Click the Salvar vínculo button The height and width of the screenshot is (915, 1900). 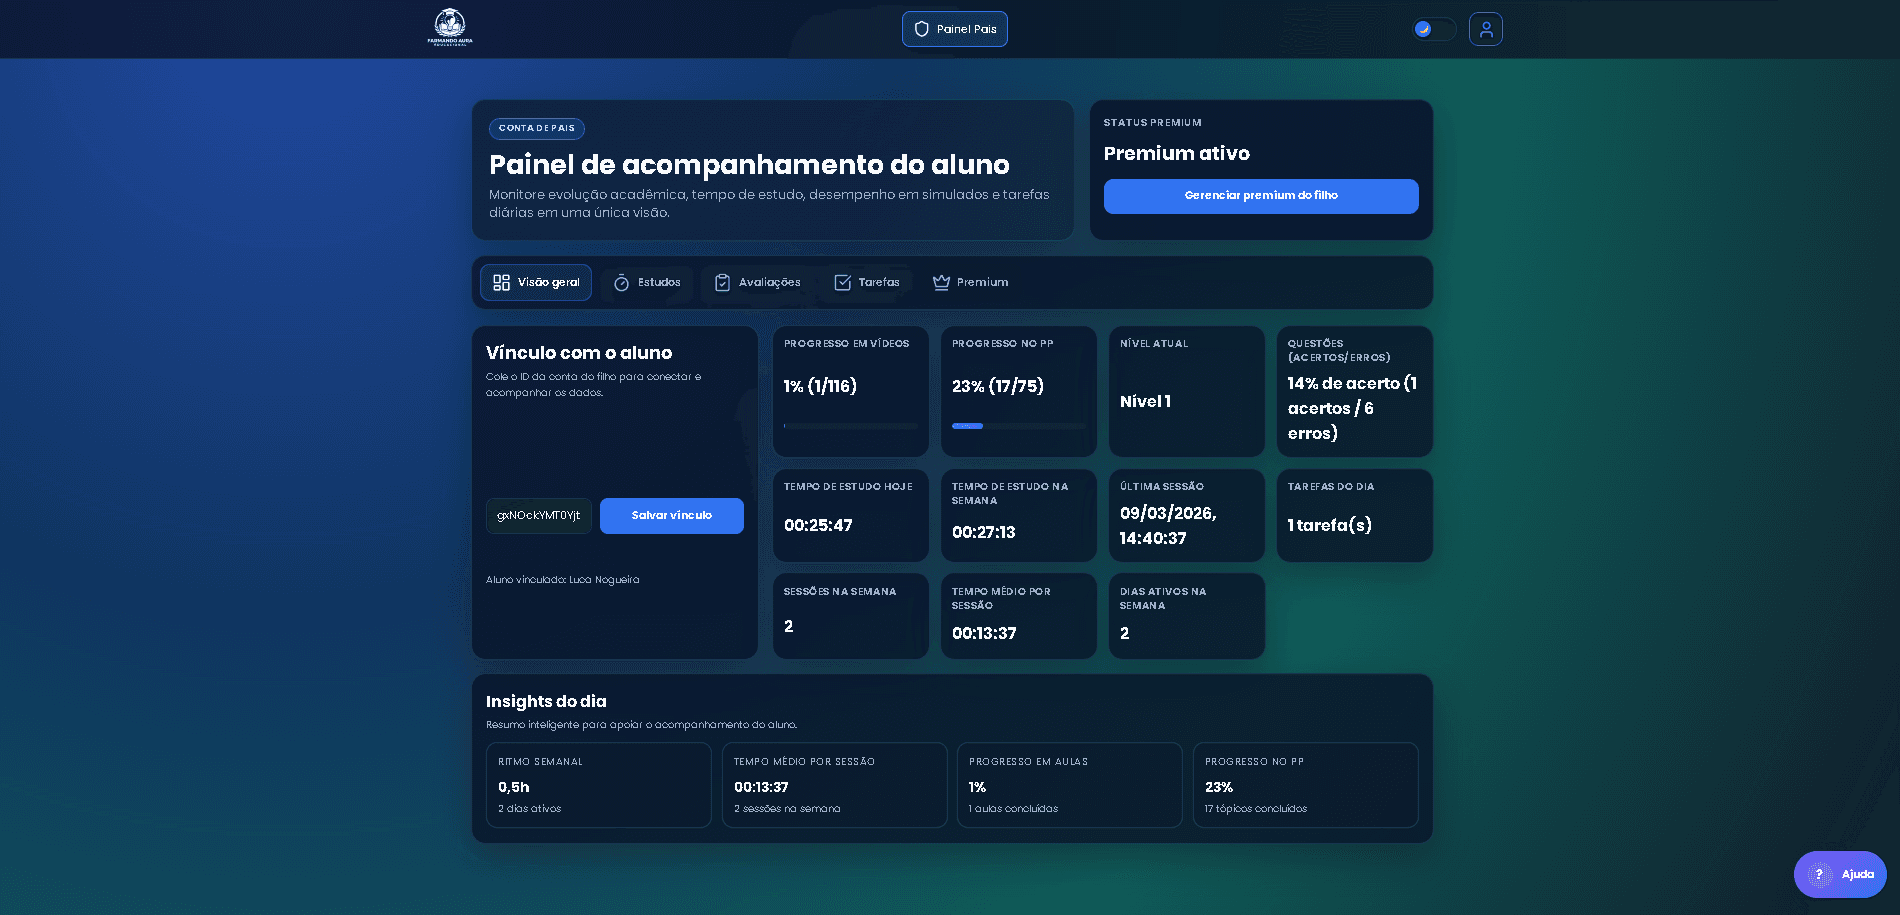pyautogui.click(x=671, y=515)
